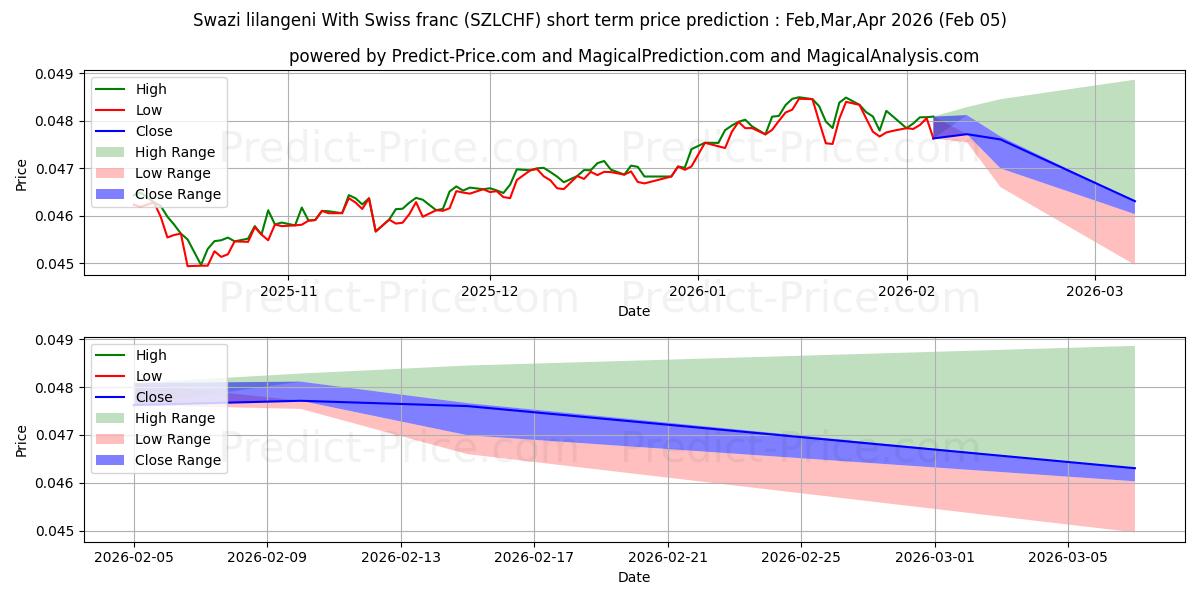Click the Low Range swatch in bottom chart legend

tap(113, 439)
